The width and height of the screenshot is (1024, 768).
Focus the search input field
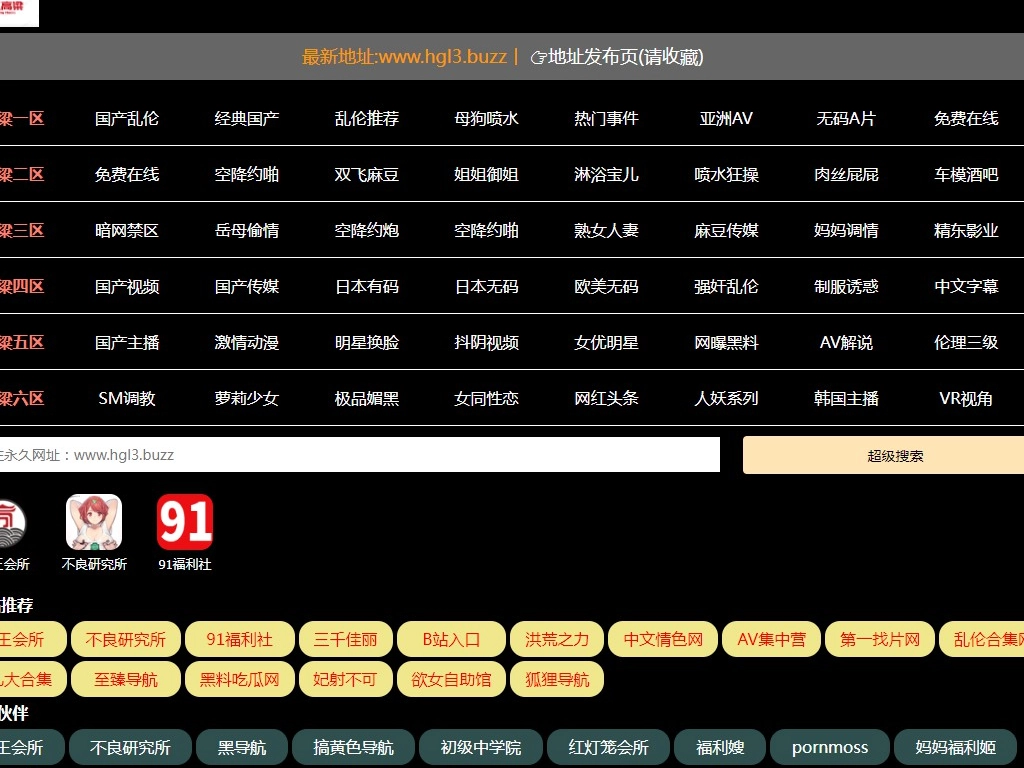coord(360,455)
